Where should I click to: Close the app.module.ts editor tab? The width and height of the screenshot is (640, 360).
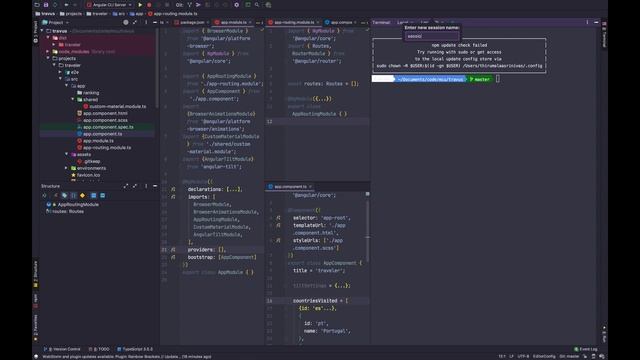(x=250, y=22)
